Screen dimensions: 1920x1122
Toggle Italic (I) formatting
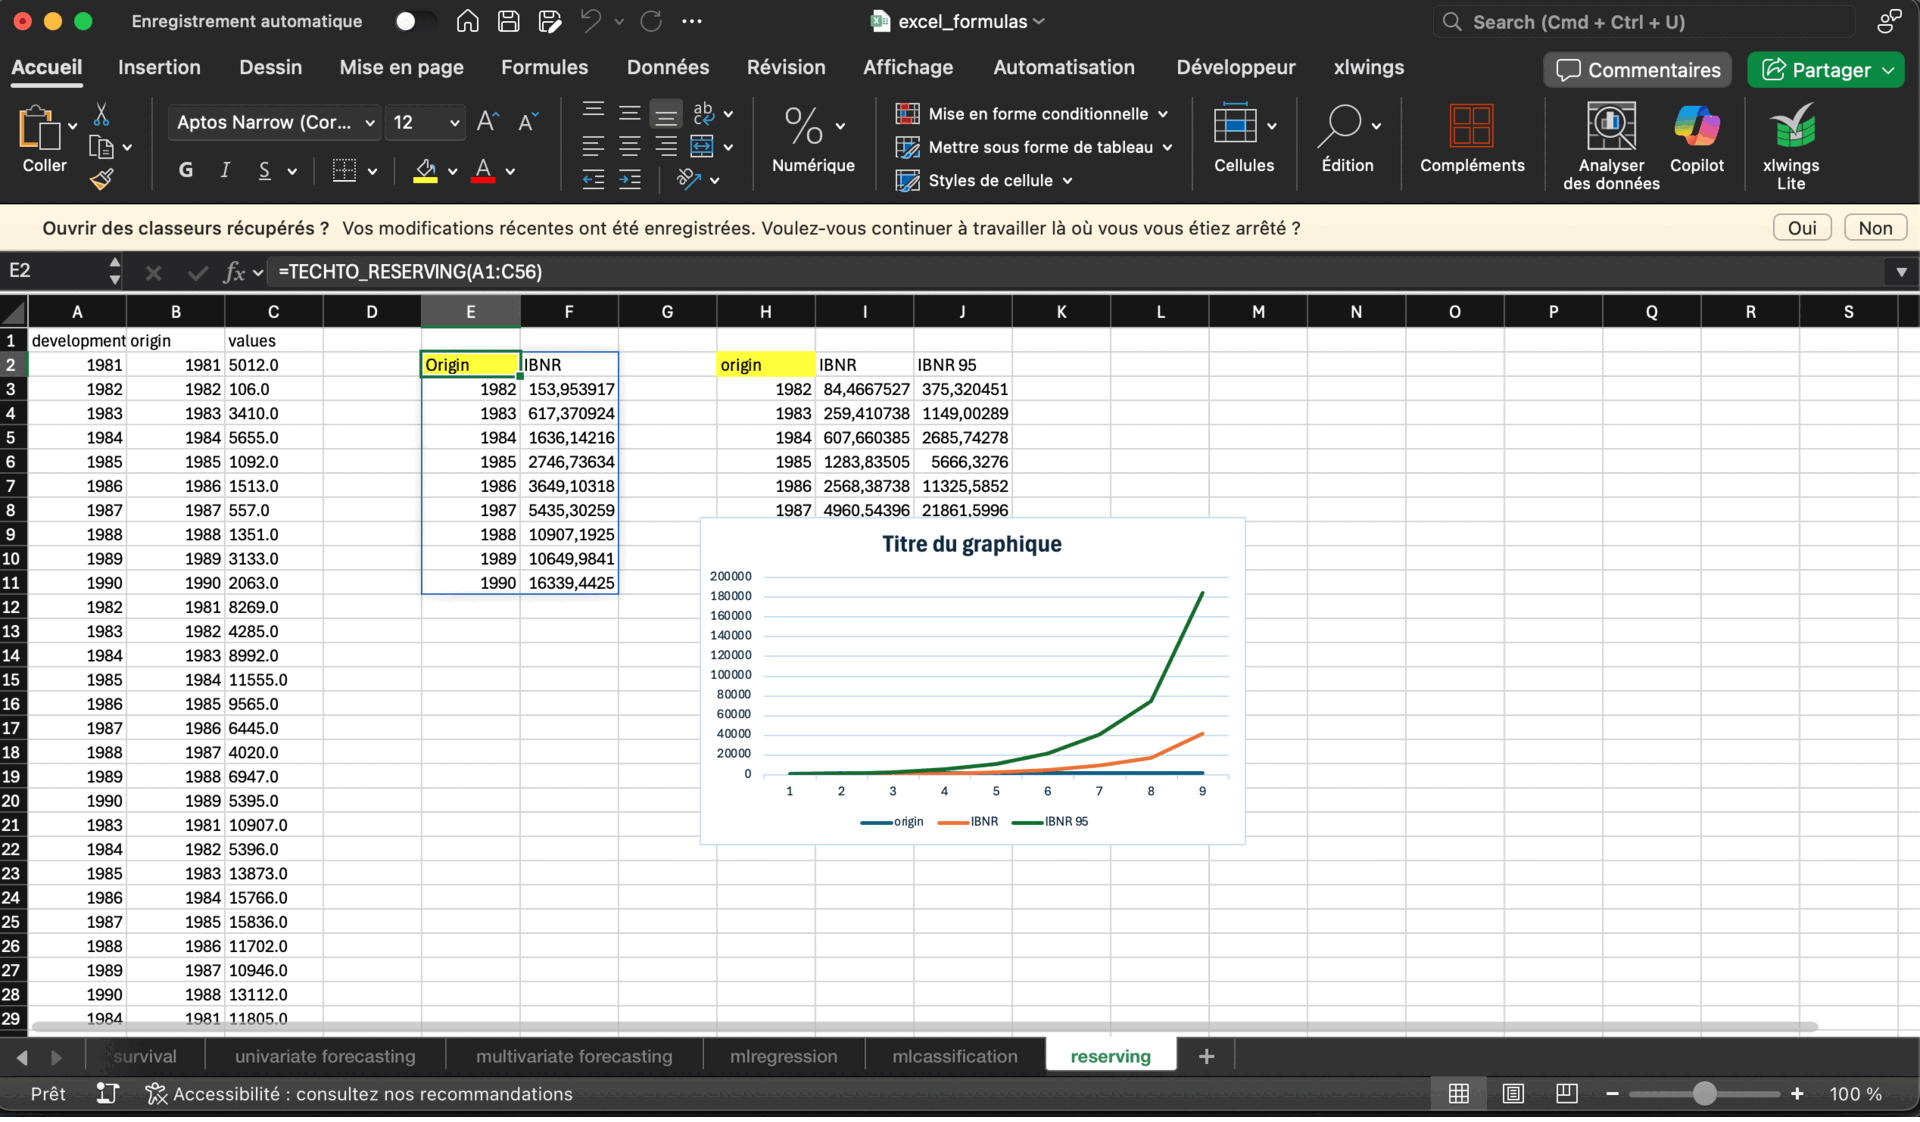point(225,171)
